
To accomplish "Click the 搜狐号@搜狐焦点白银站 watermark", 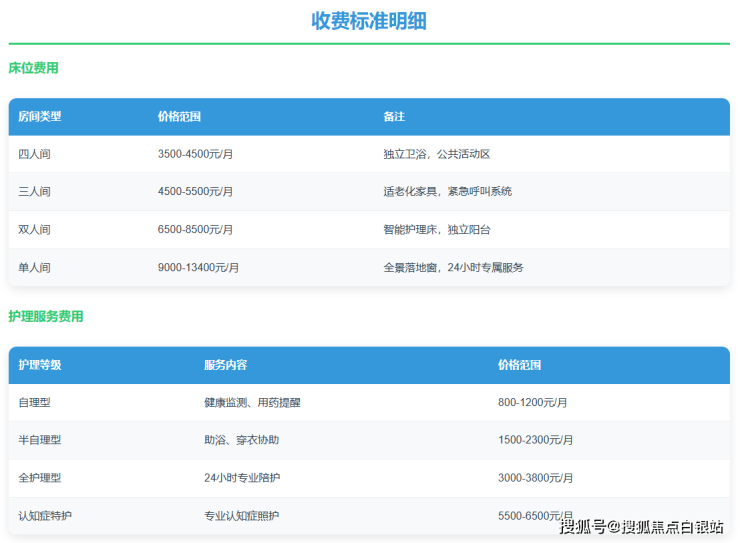I will pyautogui.click(x=641, y=526).
